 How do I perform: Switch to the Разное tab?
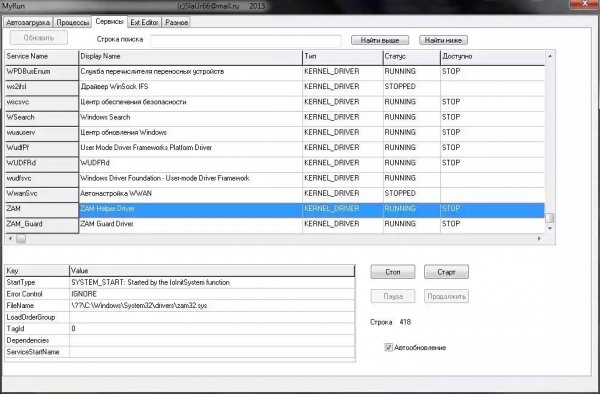pos(176,22)
